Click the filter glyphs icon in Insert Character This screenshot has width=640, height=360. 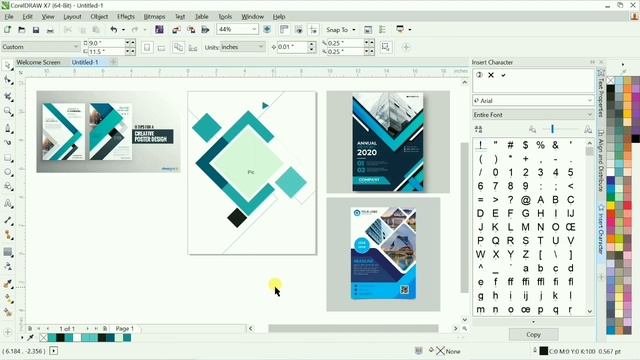click(479, 129)
